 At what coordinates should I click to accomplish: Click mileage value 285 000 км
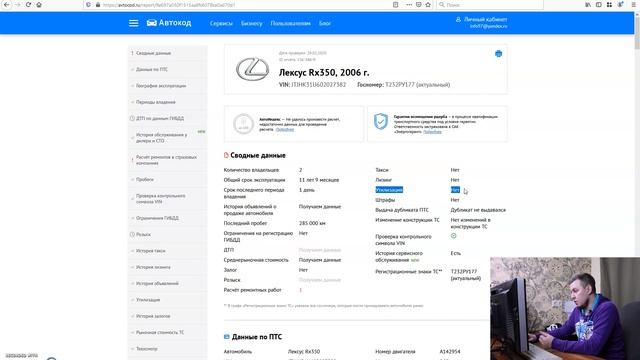tap(312, 223)
